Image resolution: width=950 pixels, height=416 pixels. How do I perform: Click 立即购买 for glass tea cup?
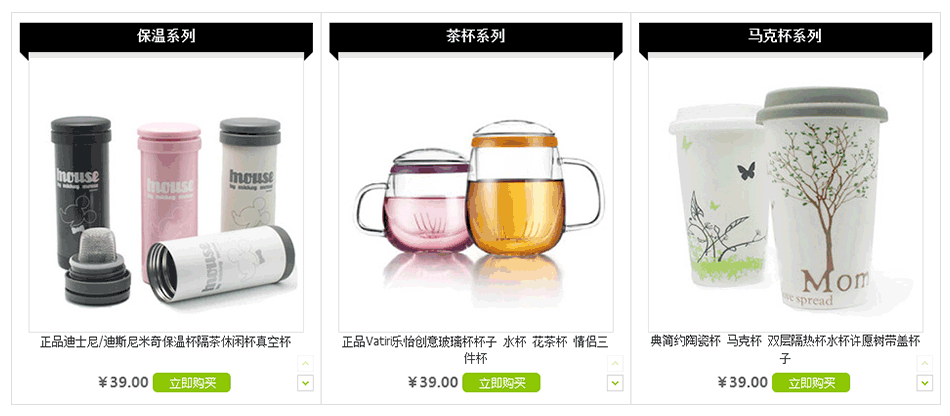501,383
